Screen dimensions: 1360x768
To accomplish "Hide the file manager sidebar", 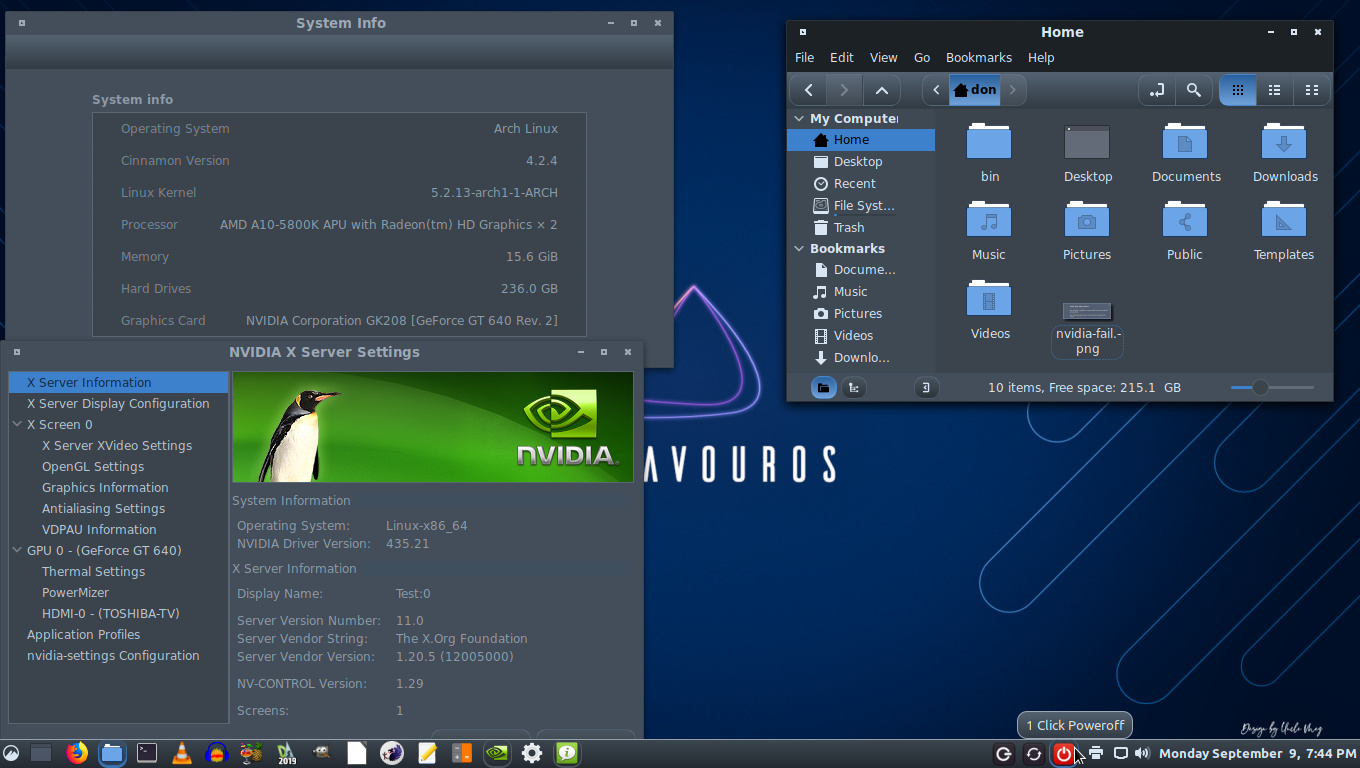I will (927, 387).
